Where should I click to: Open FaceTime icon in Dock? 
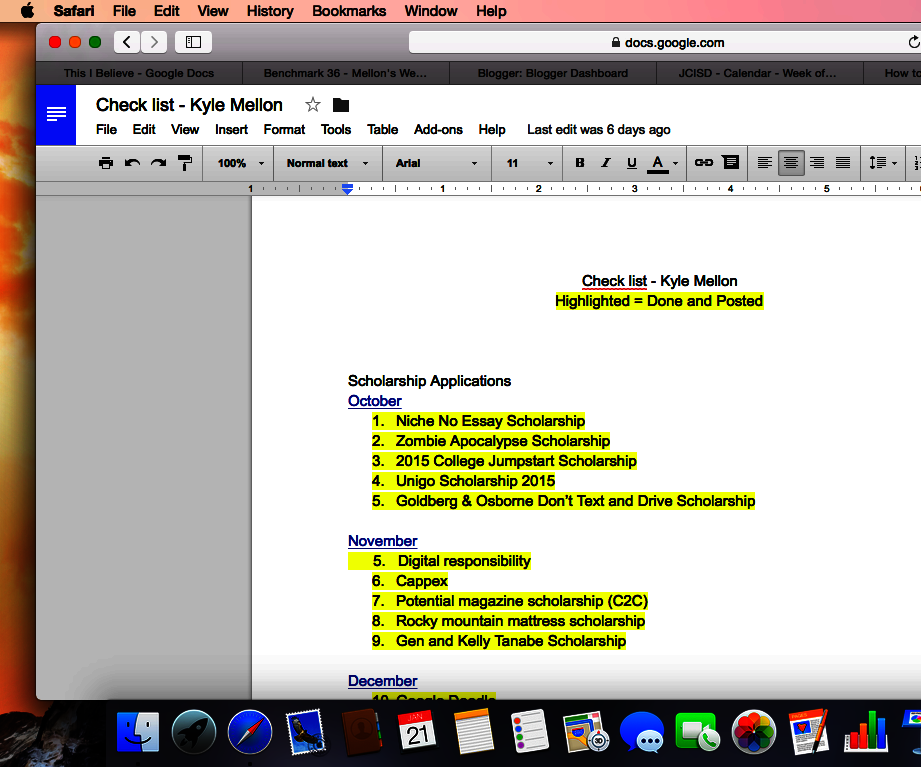pyautogui.click(x=697, y=732)
